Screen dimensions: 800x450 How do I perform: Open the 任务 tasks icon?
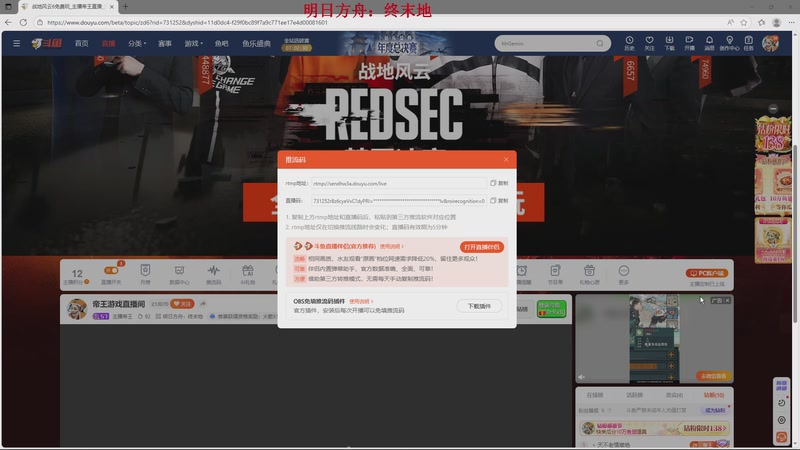pos(748,43)
